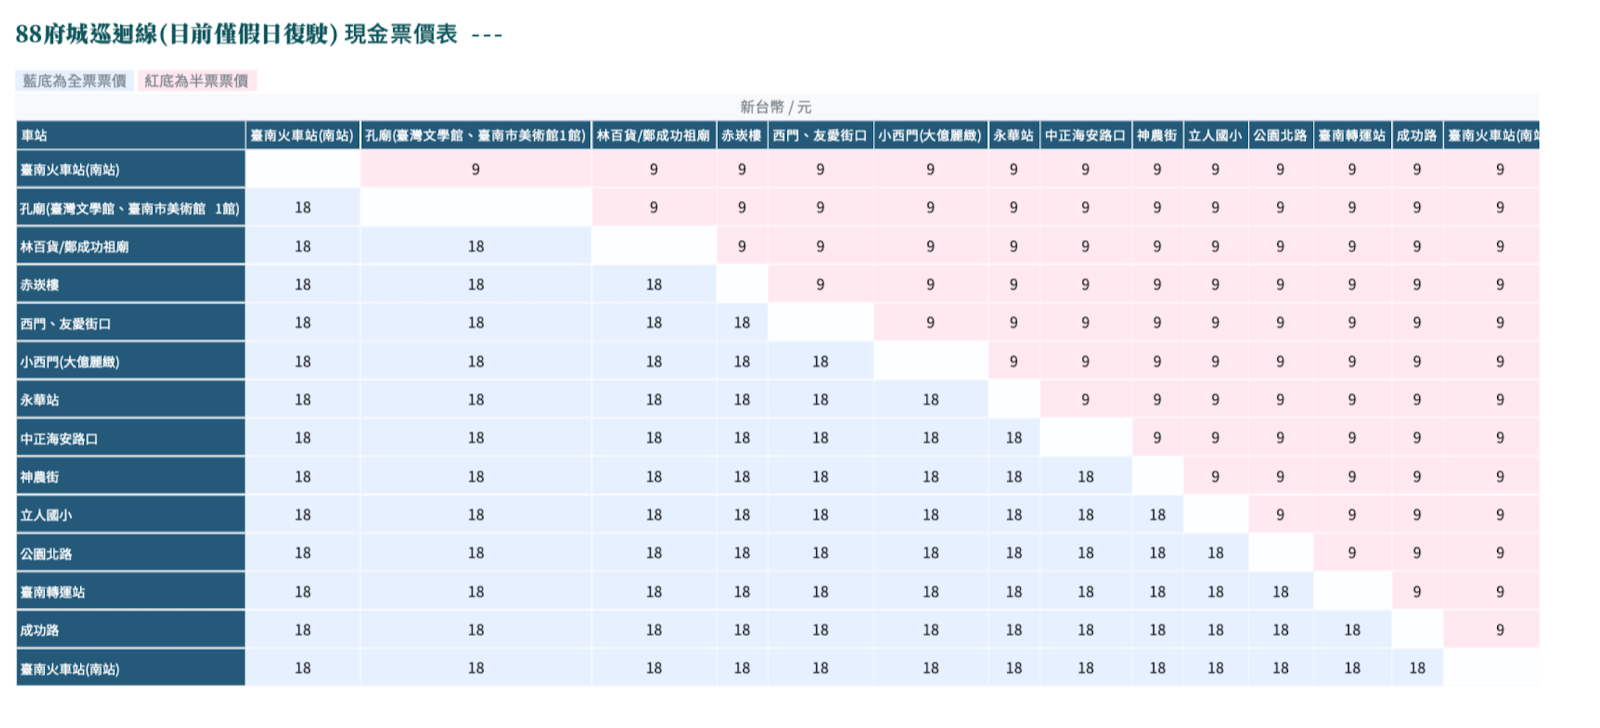The image size is (1600, 728).
Task: Click the 神農街 row label
Action: point(131,477)
